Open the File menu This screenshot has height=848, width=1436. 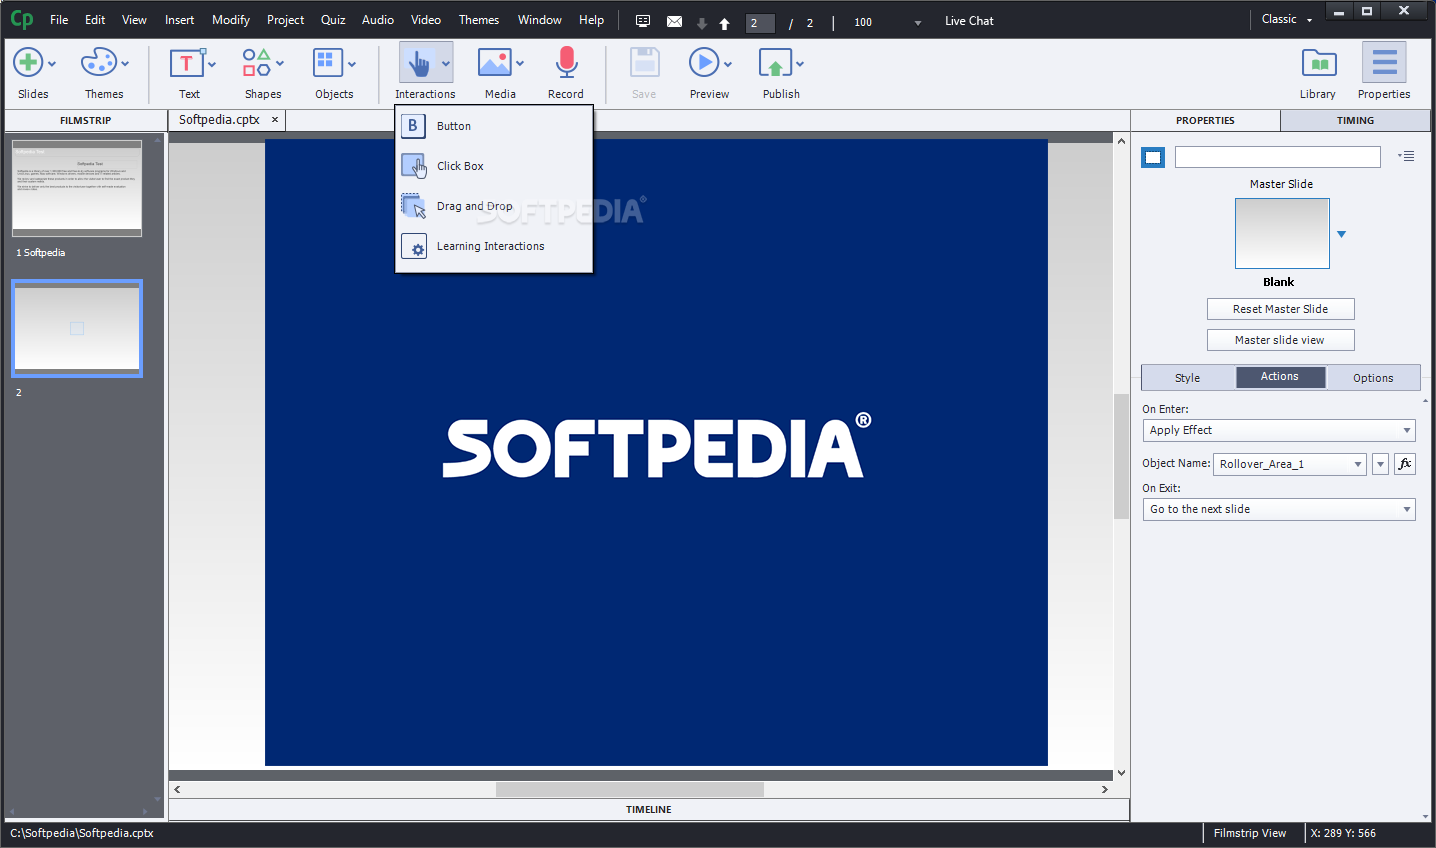(x=59, y=20)
